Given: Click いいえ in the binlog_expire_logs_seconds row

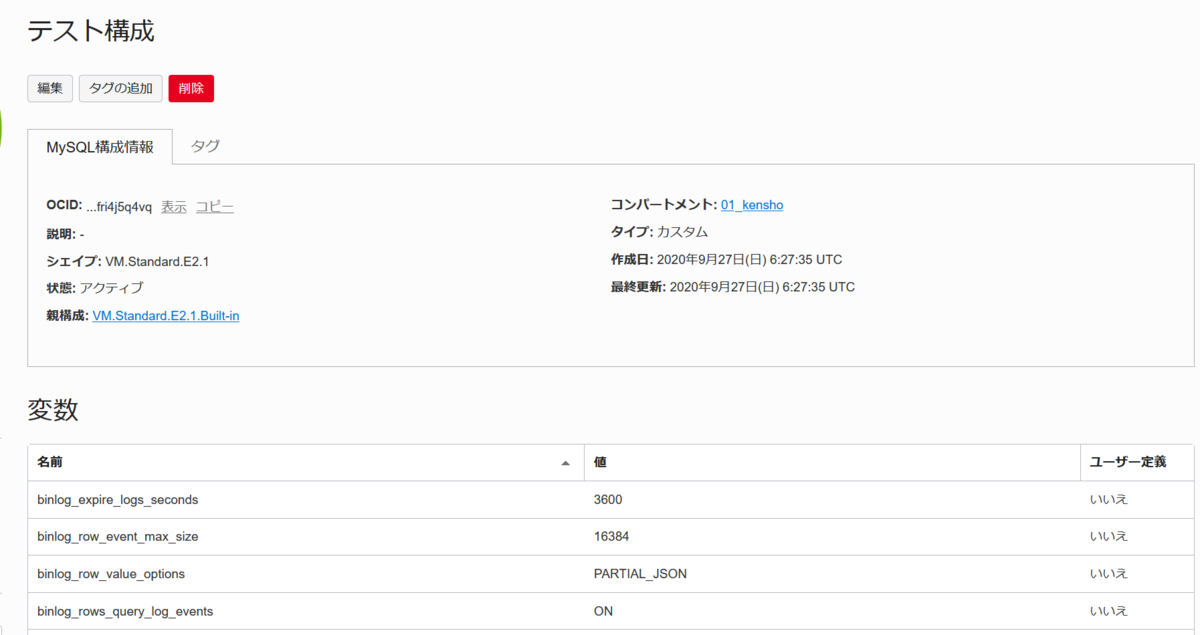Looking at the screenshot, I should [1109, 499].
